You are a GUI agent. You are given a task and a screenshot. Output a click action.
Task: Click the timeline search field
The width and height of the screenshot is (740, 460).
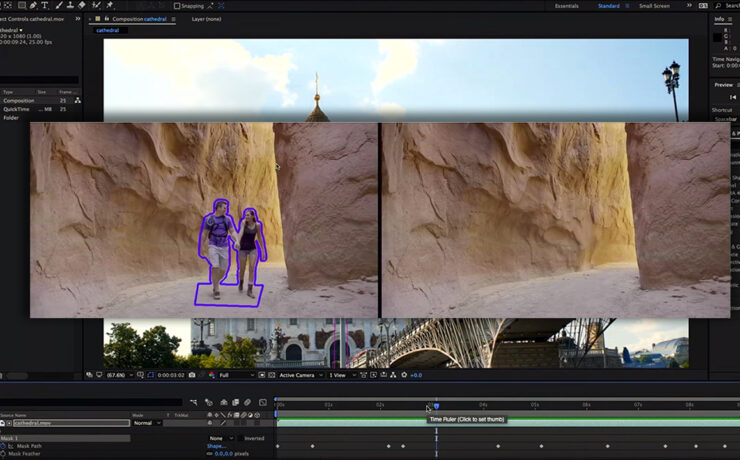coord(91,402)
